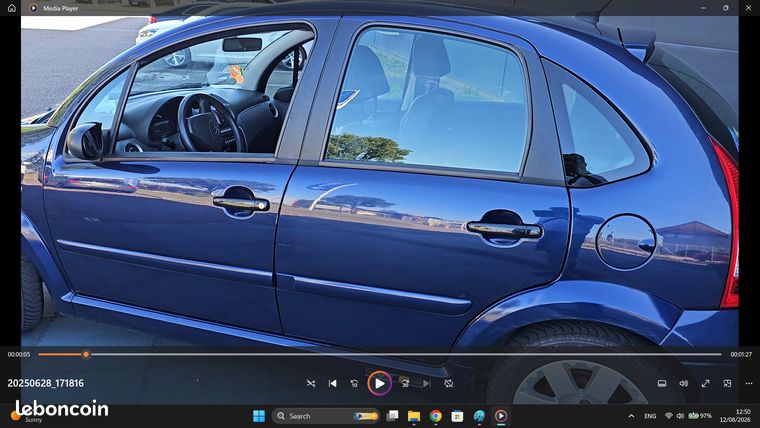The height and width of the screenshot is (428, 760).
Task: Open the ENG language switcher
Action: 650,416
